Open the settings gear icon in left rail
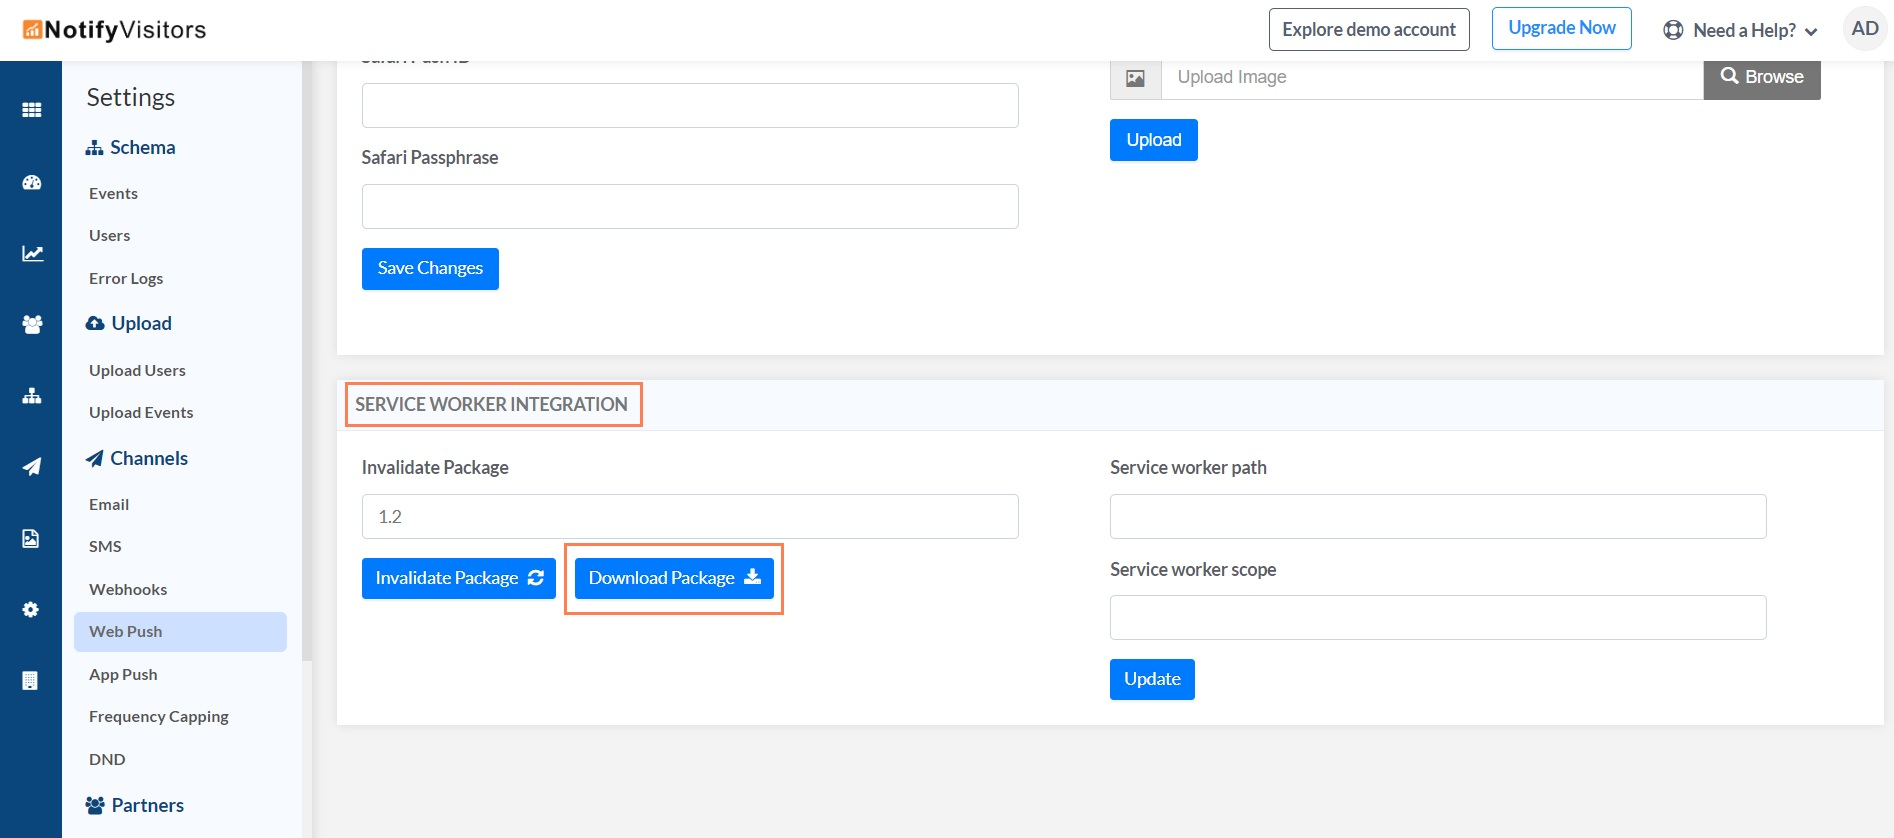1894x838 pixels. click(x=31, y=609)
